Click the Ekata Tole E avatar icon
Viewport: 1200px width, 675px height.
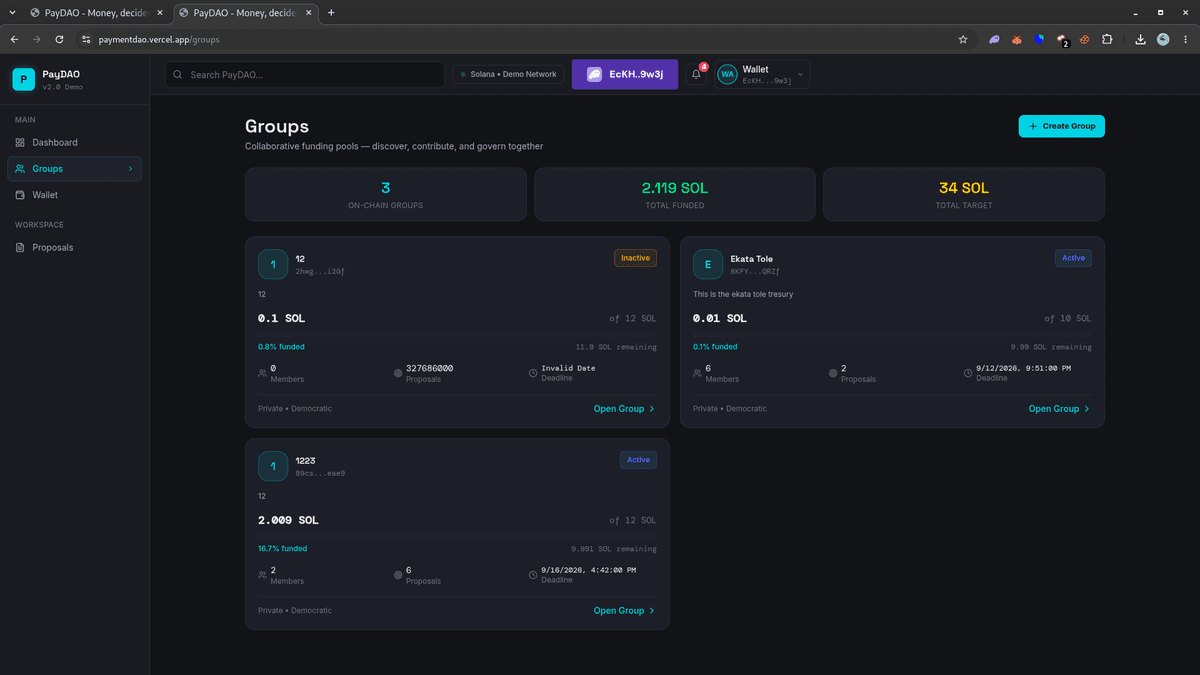click(708, 264)
